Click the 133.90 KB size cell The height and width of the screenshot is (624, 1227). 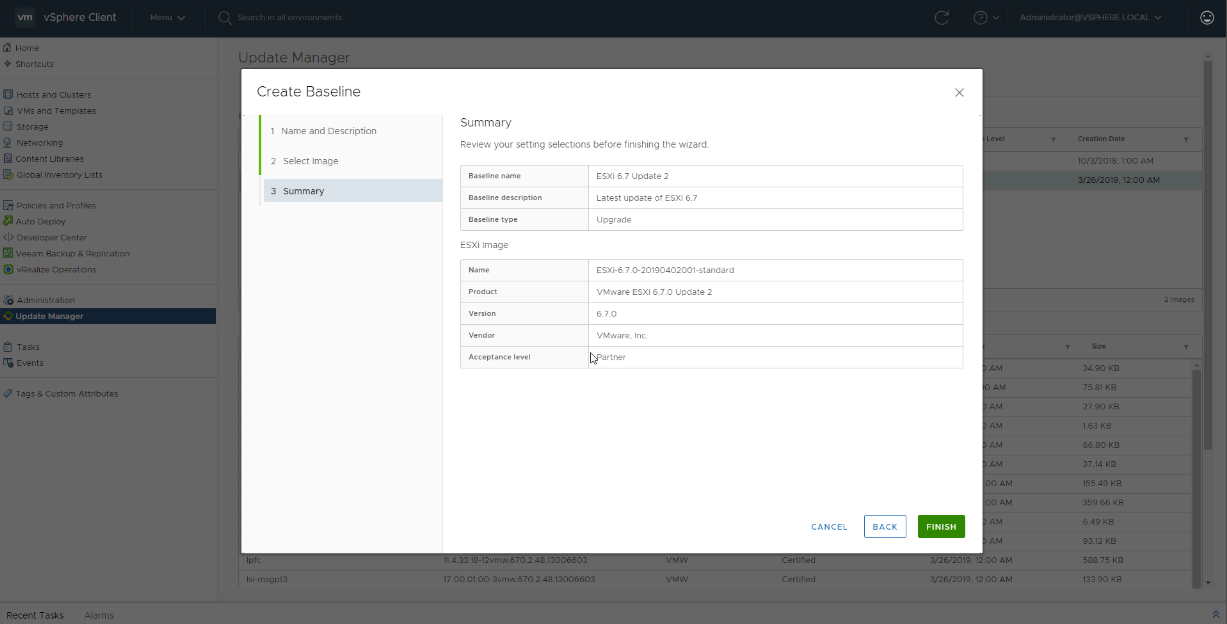click(1103, 579)
